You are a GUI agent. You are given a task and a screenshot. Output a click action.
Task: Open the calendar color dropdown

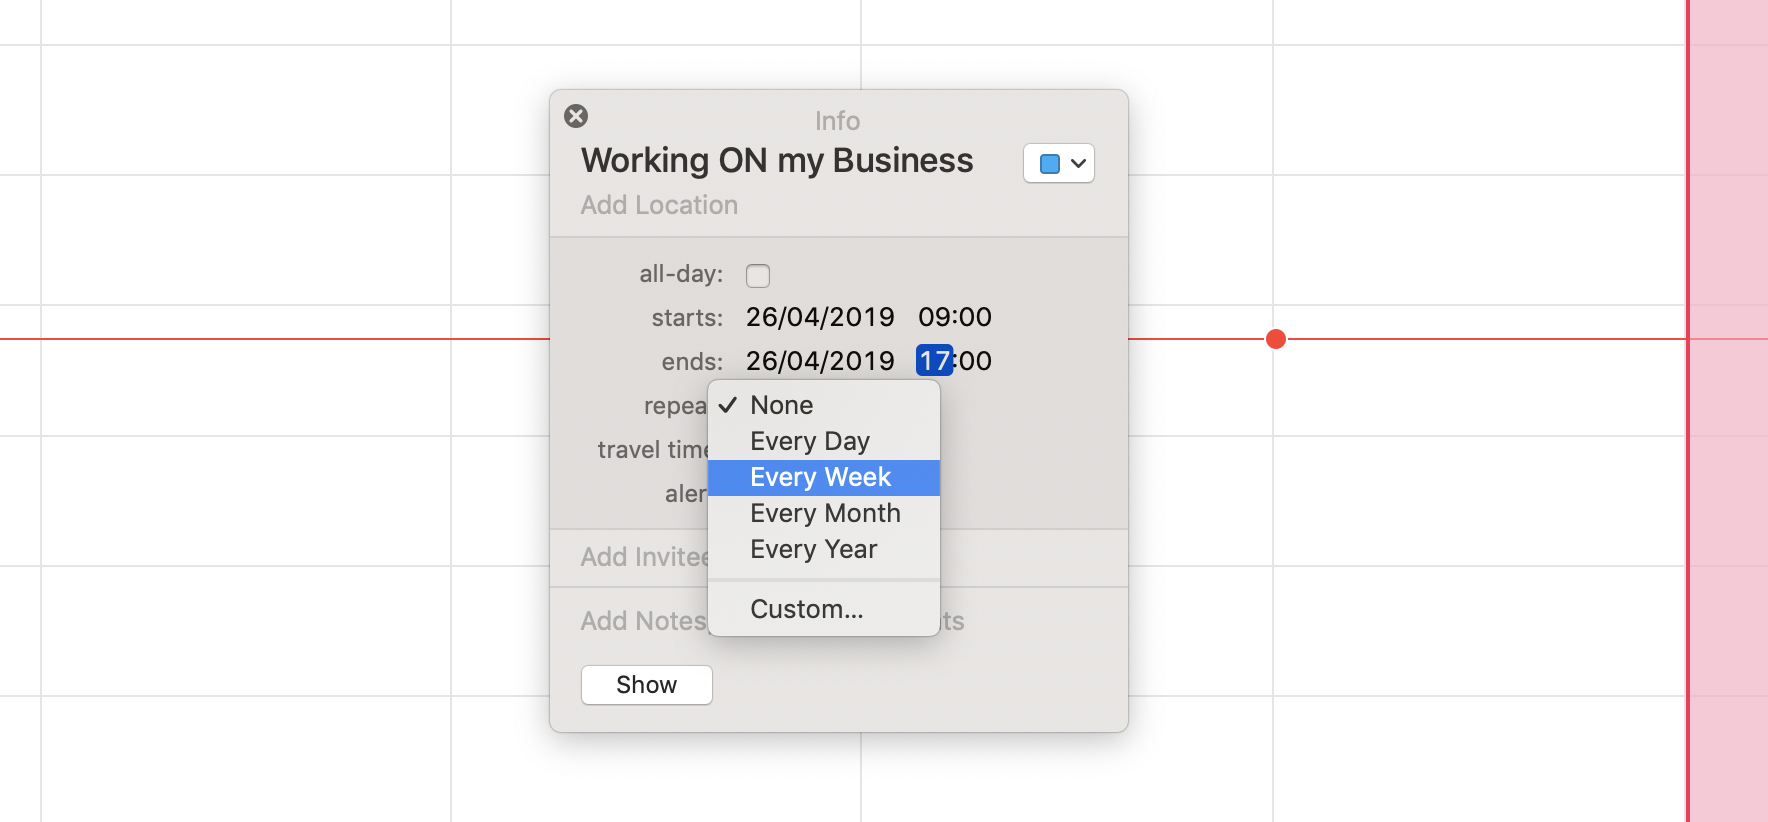click(x=1059, y=164)
